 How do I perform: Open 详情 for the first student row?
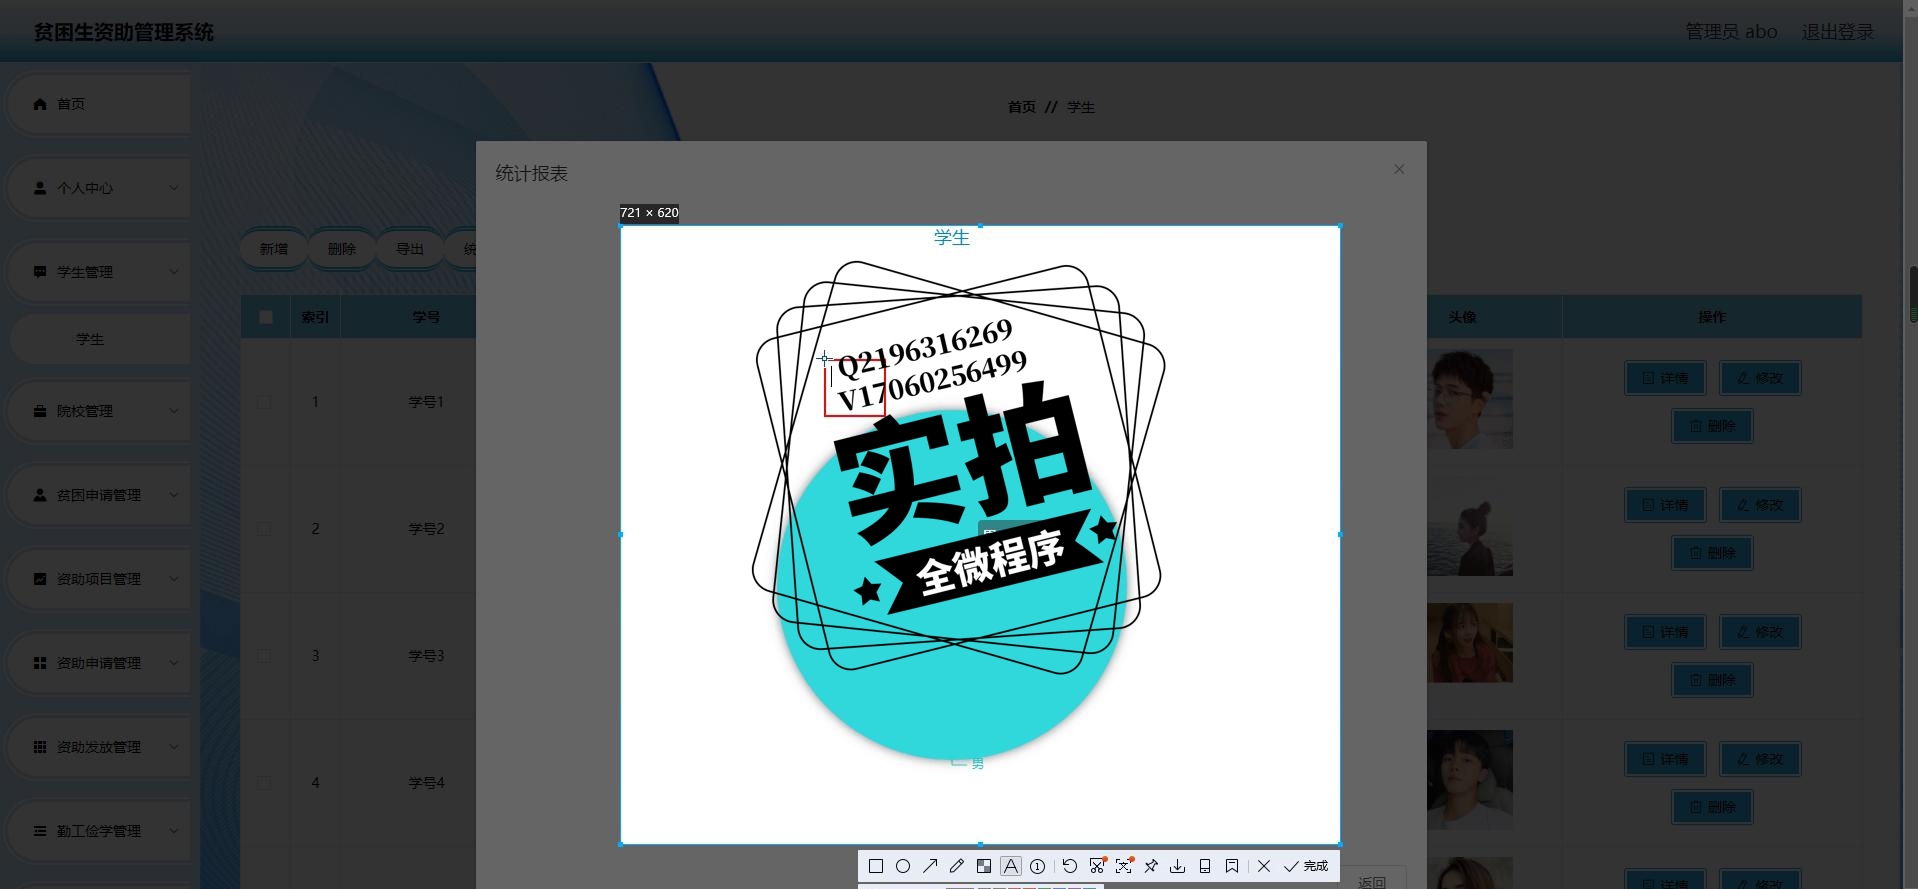tap(1665, 378)
